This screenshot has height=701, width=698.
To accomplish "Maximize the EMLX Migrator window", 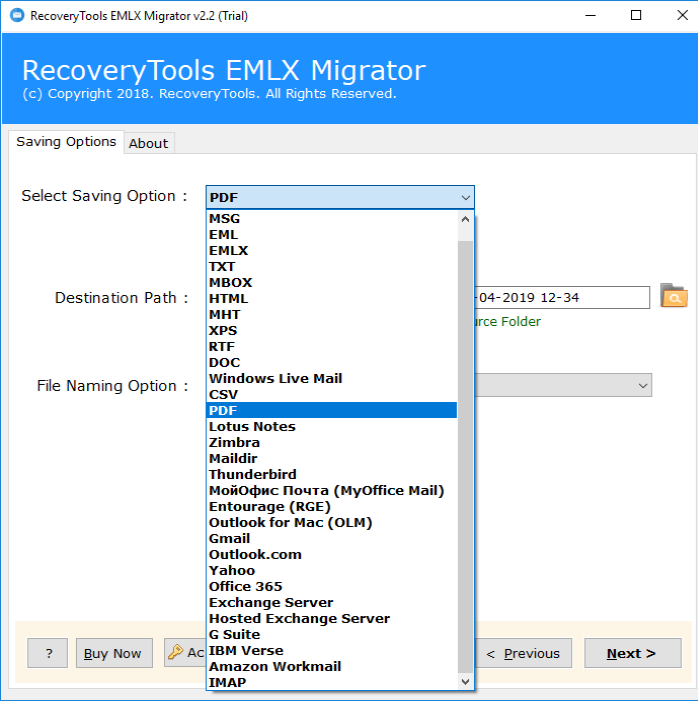I will (x=636, y=16).
